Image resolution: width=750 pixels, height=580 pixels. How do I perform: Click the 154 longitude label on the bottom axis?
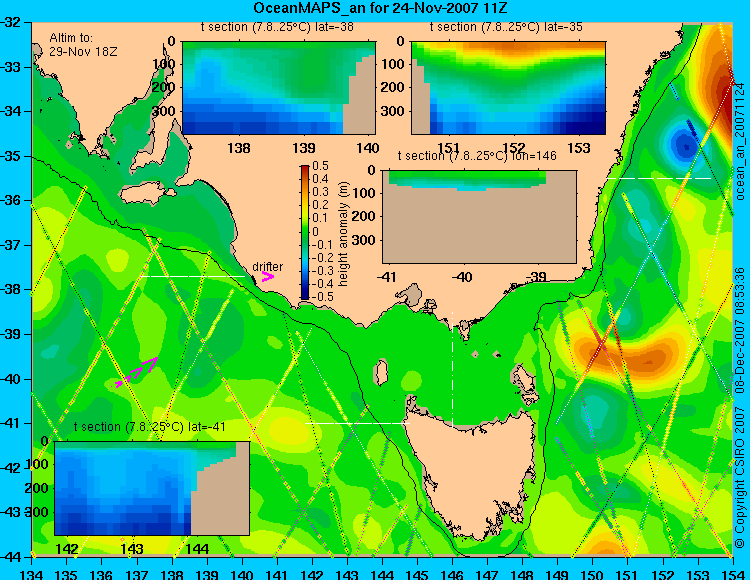pos(732,574)
